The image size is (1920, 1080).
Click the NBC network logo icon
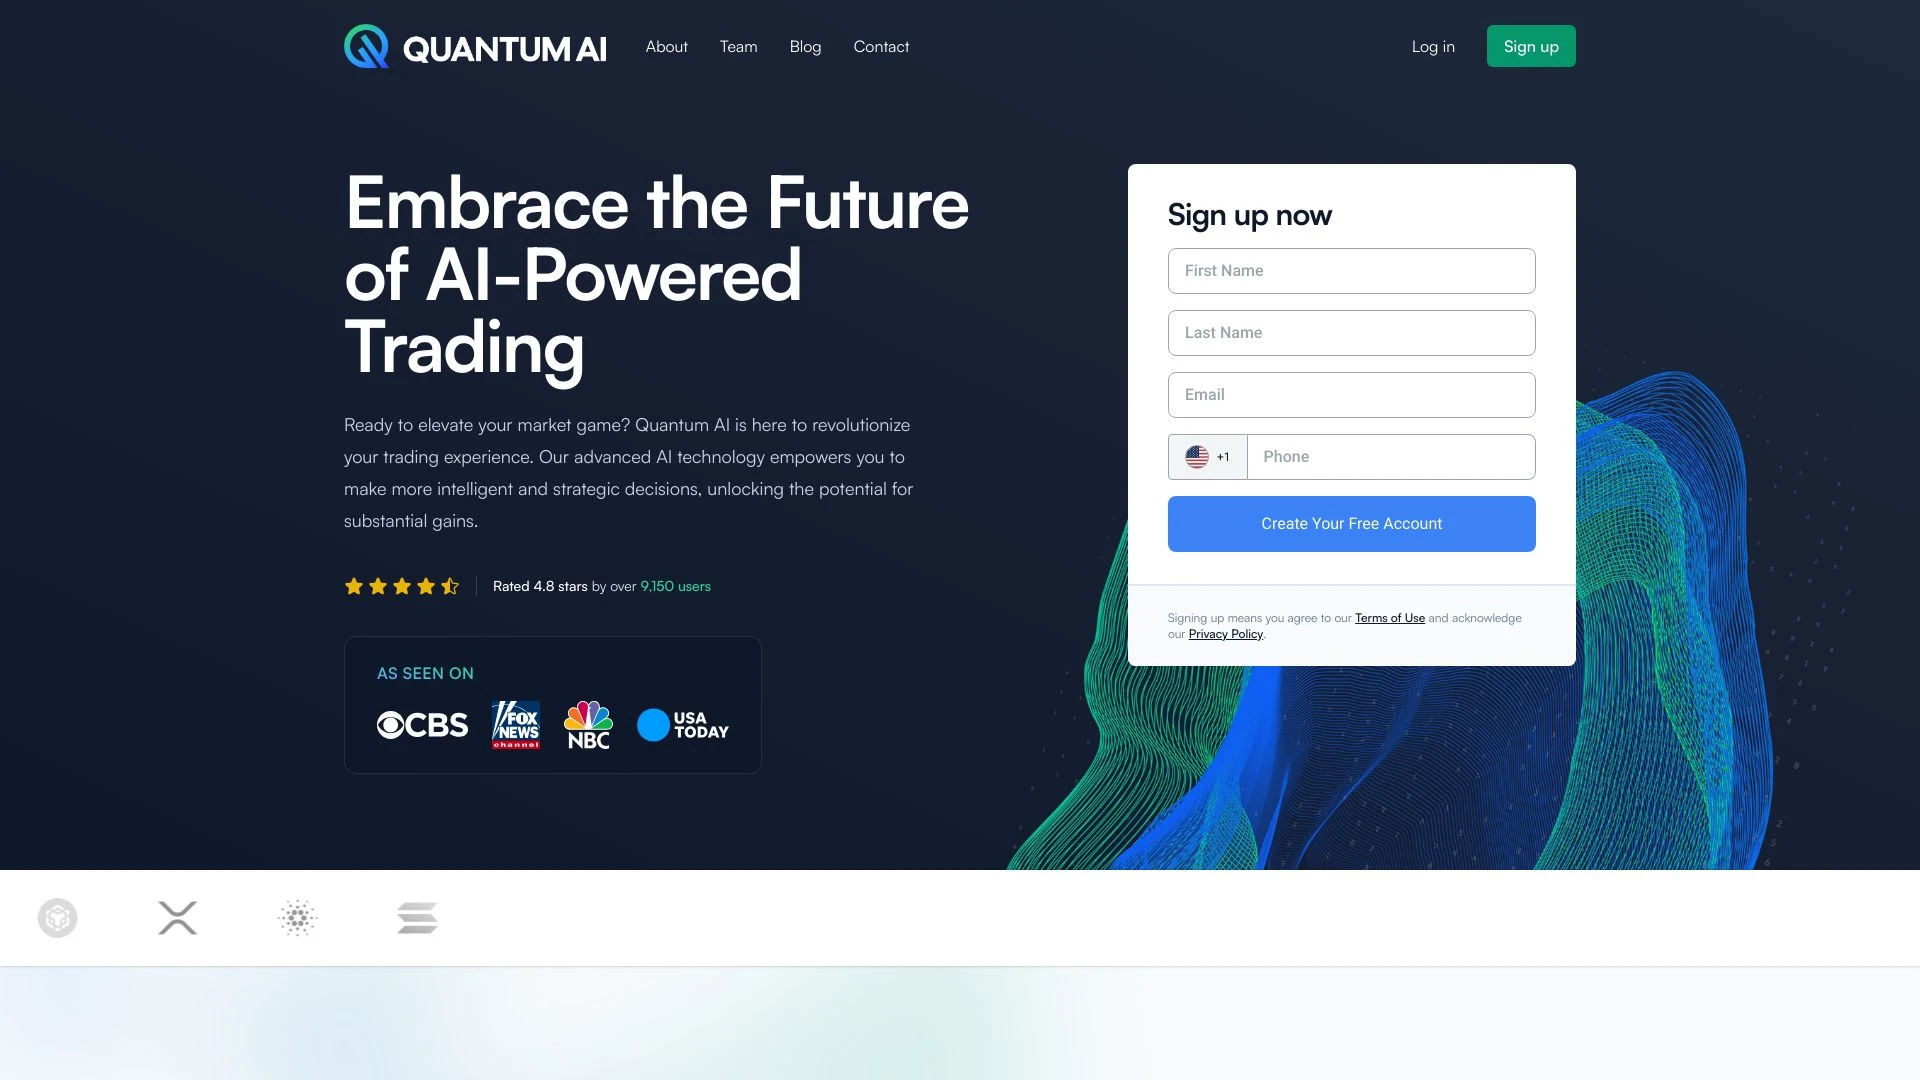coord(587,724)
